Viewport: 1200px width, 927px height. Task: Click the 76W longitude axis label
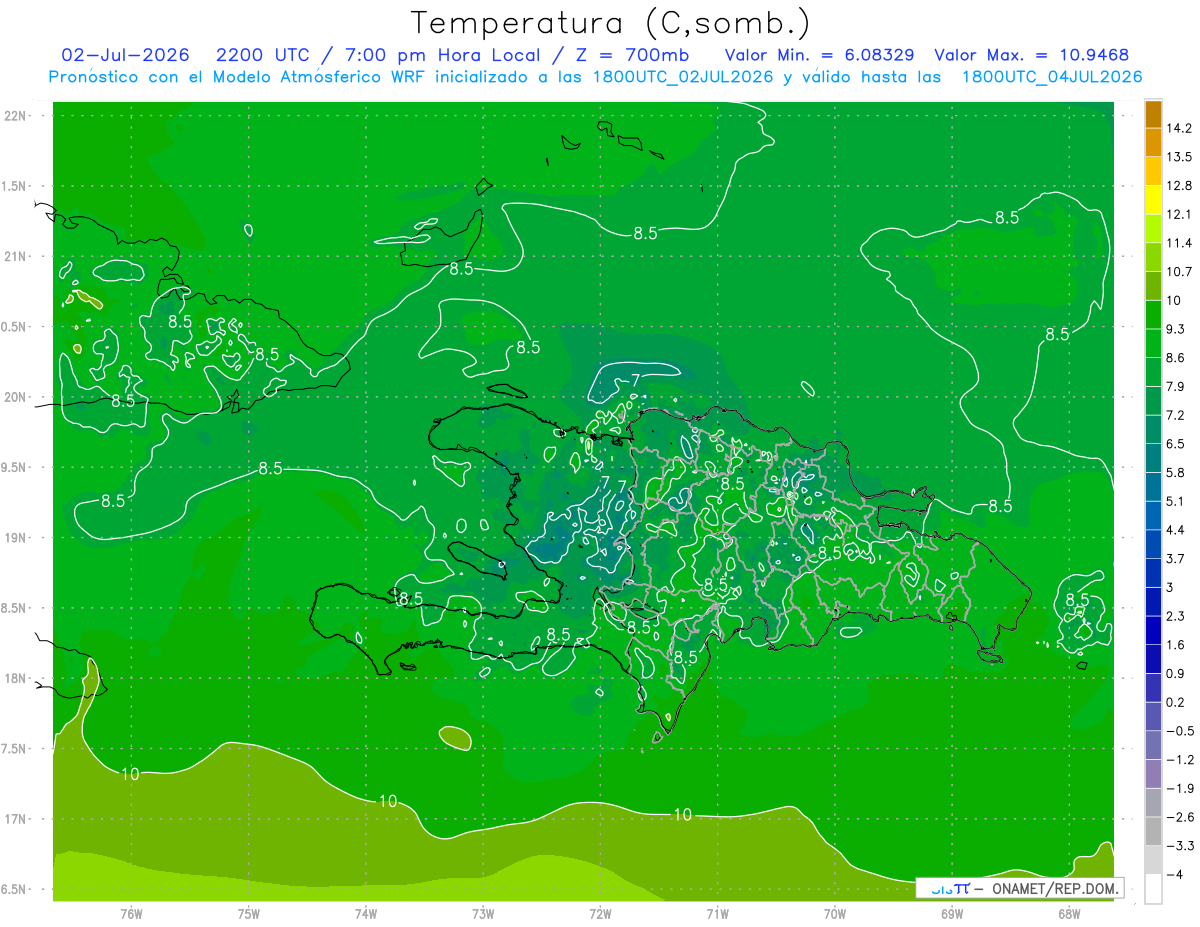pyautogui.click(x=131, y=913)
